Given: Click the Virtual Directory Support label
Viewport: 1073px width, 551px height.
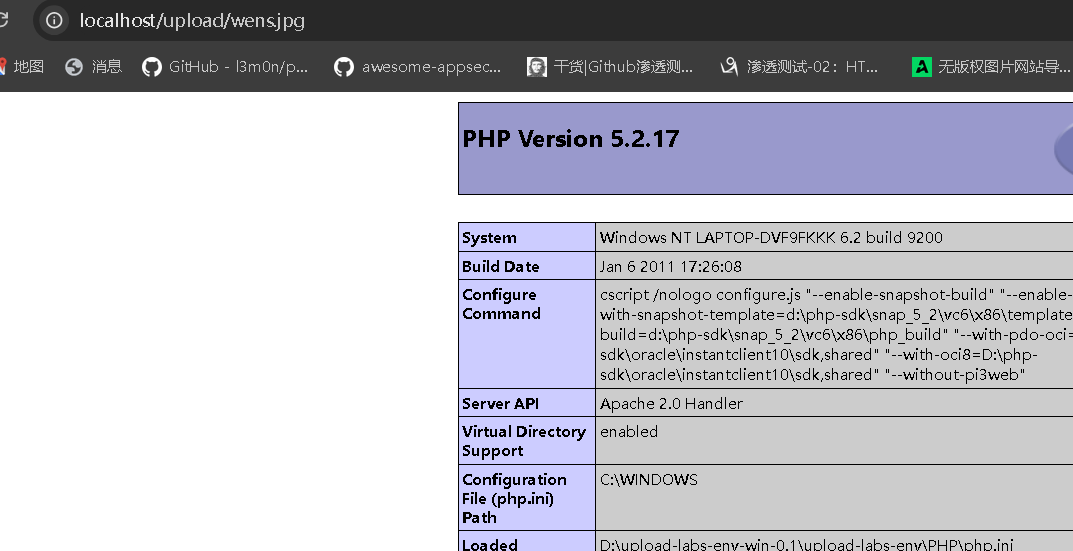Looking at the screenshot, I should point(524,441).
